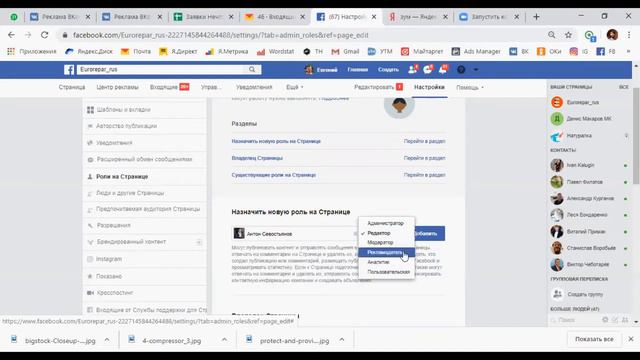Open options for bigstock-Closeup download

coord(107,340)
